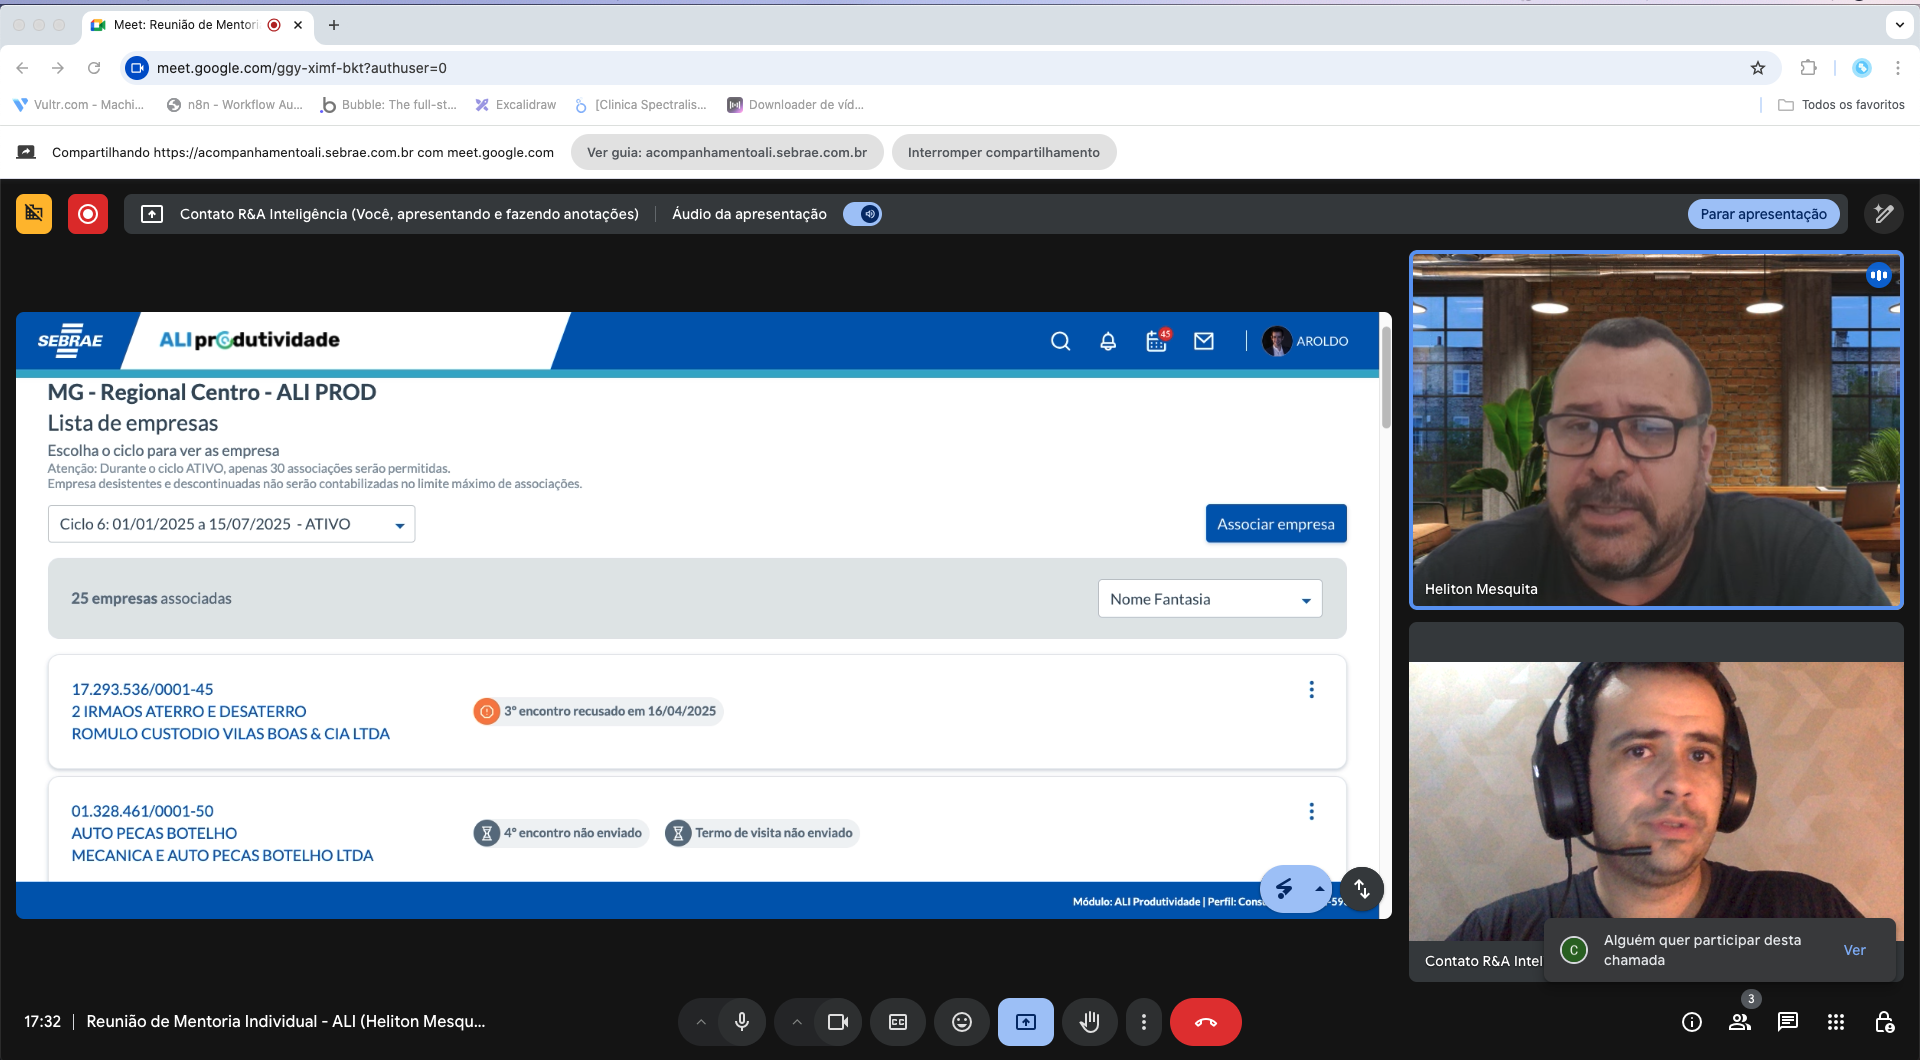Open the calendar icon with 45 badge

[1157, 341]
